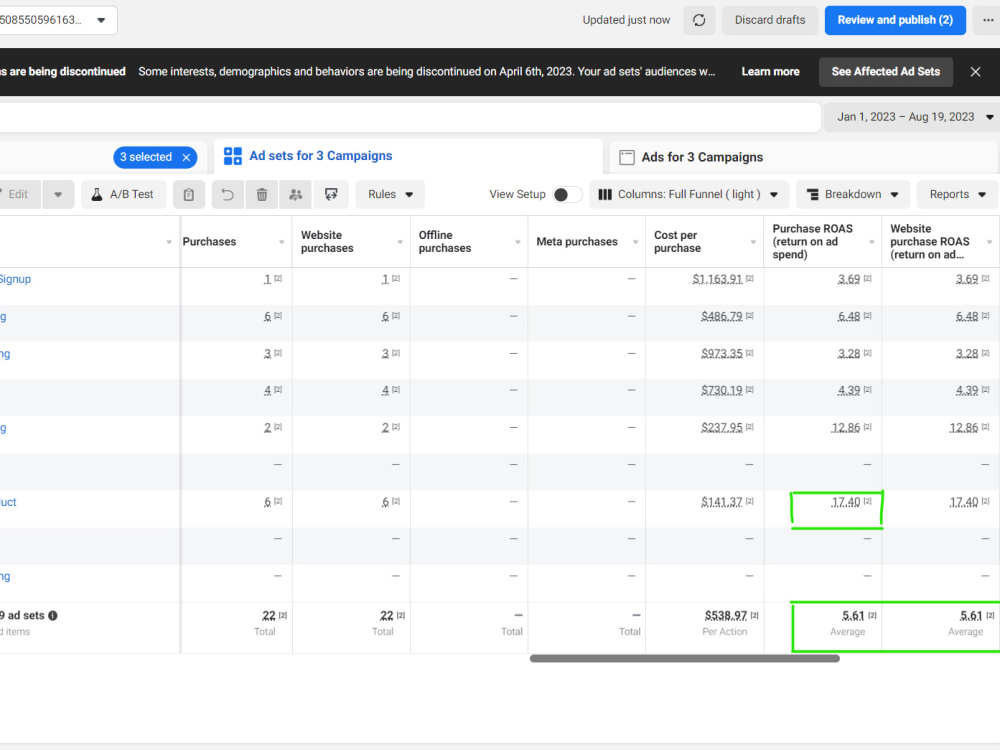Open the Breakdown dropdown
The height and width of the screenshot is (750, 1000).
pos(852,195)
